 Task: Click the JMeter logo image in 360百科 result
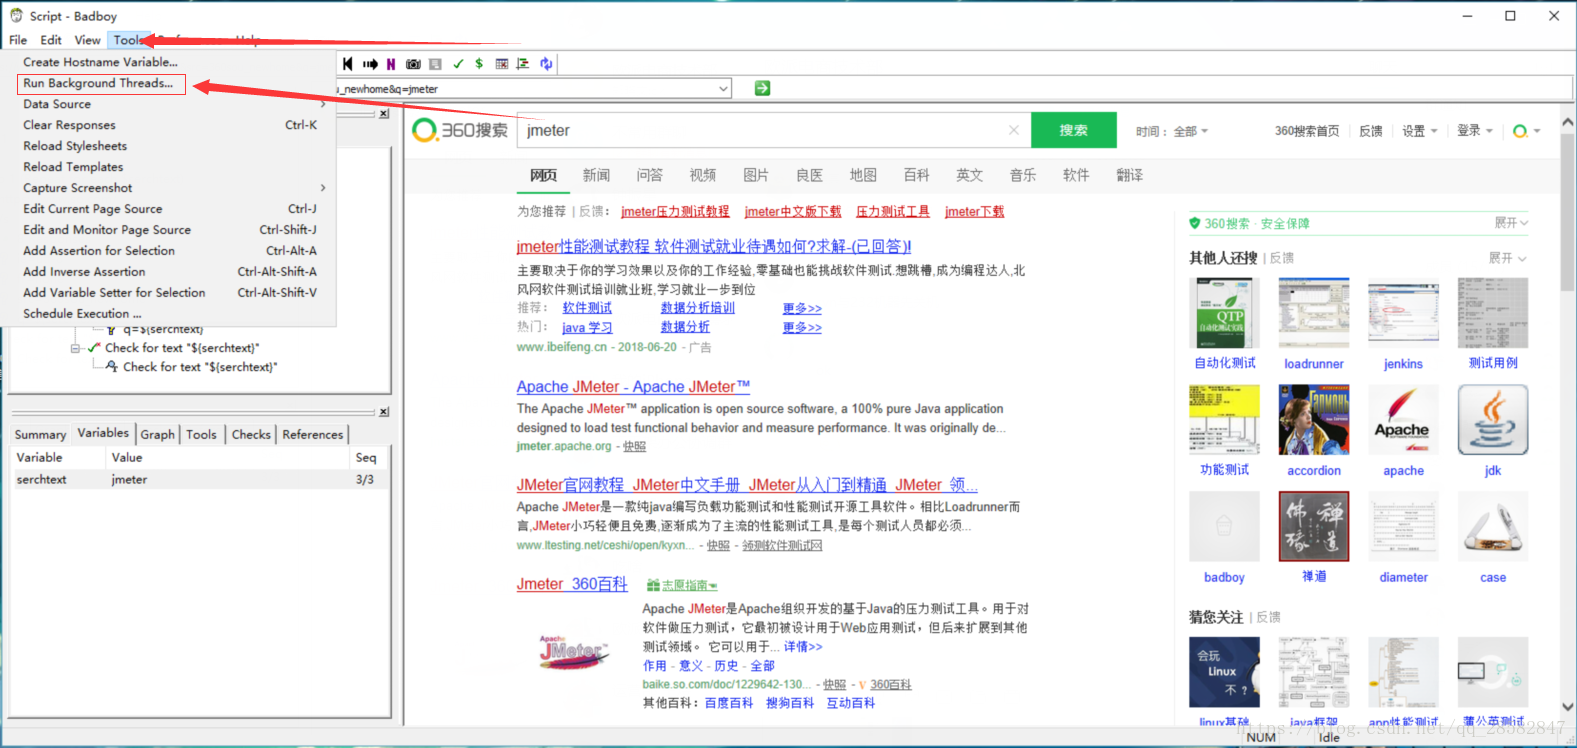[x=573, y=652]
